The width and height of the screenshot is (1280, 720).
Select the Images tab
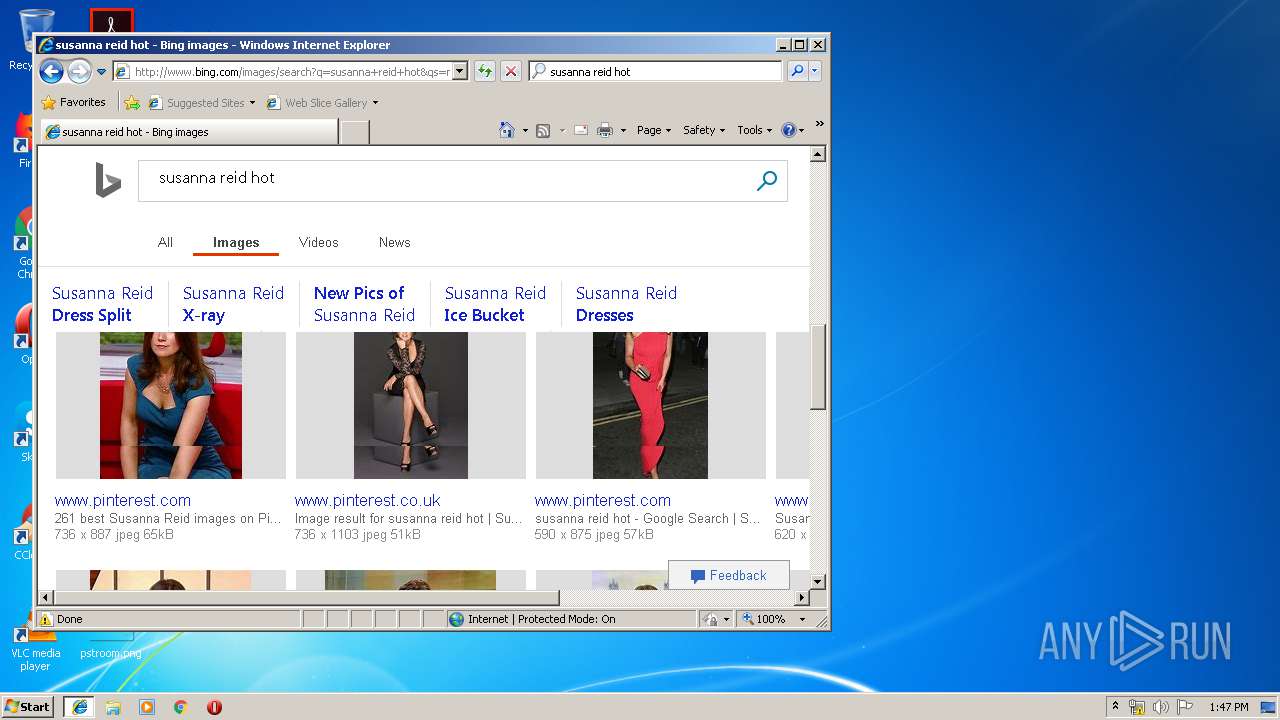click(x=236, y=242)
